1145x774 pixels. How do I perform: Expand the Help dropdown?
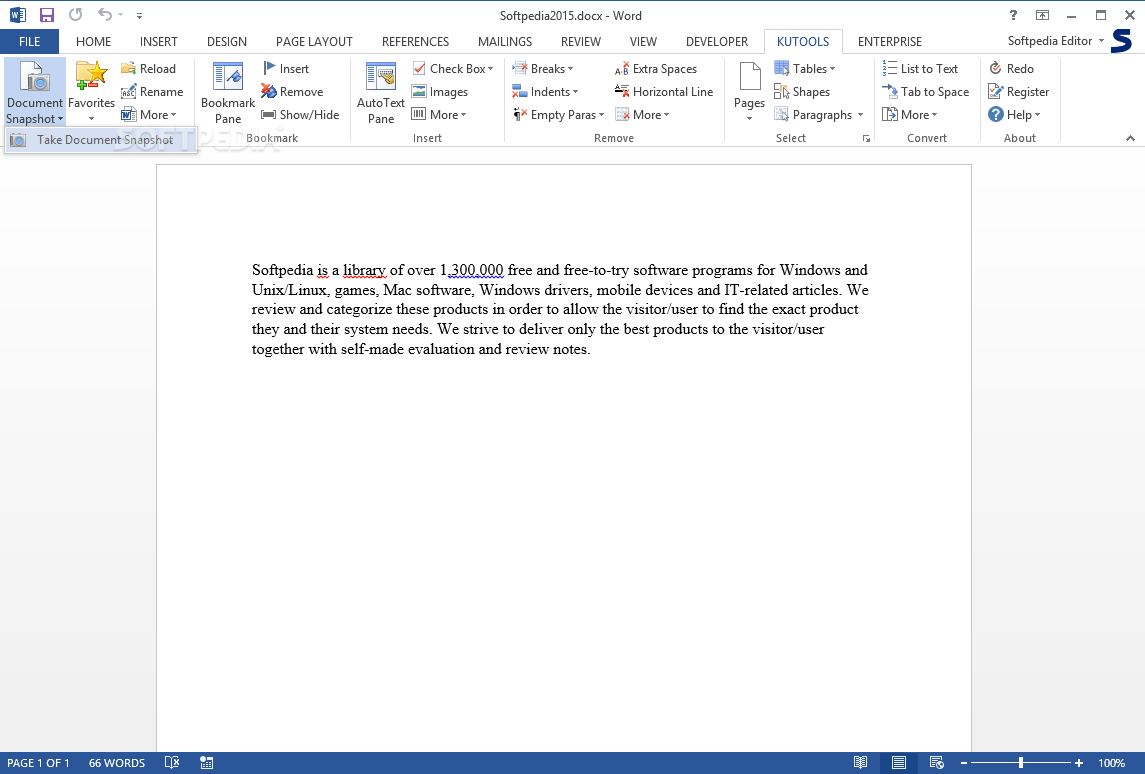click(1037, 115)
